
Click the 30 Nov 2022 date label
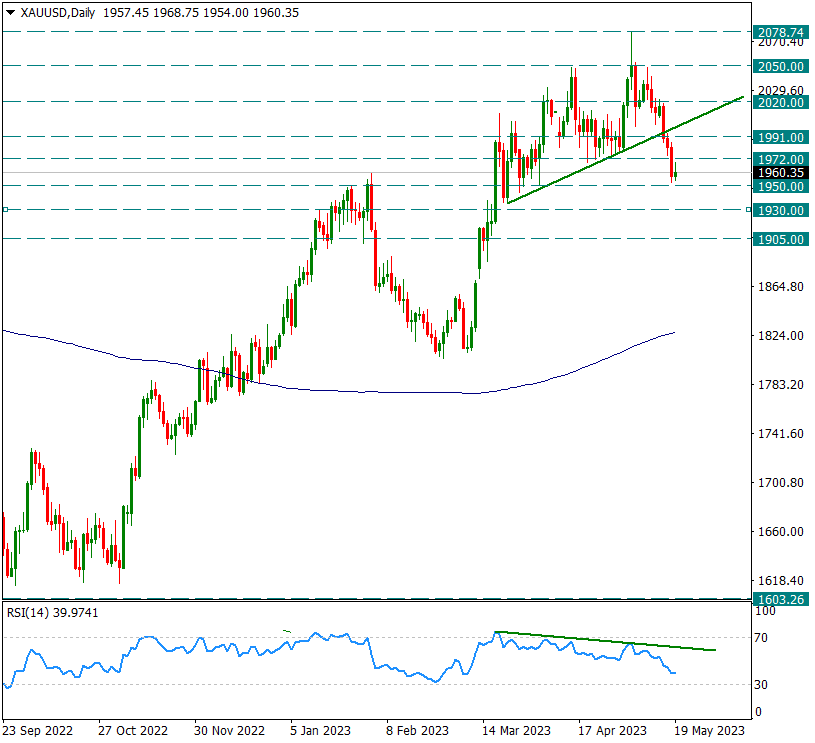(229, 731)
